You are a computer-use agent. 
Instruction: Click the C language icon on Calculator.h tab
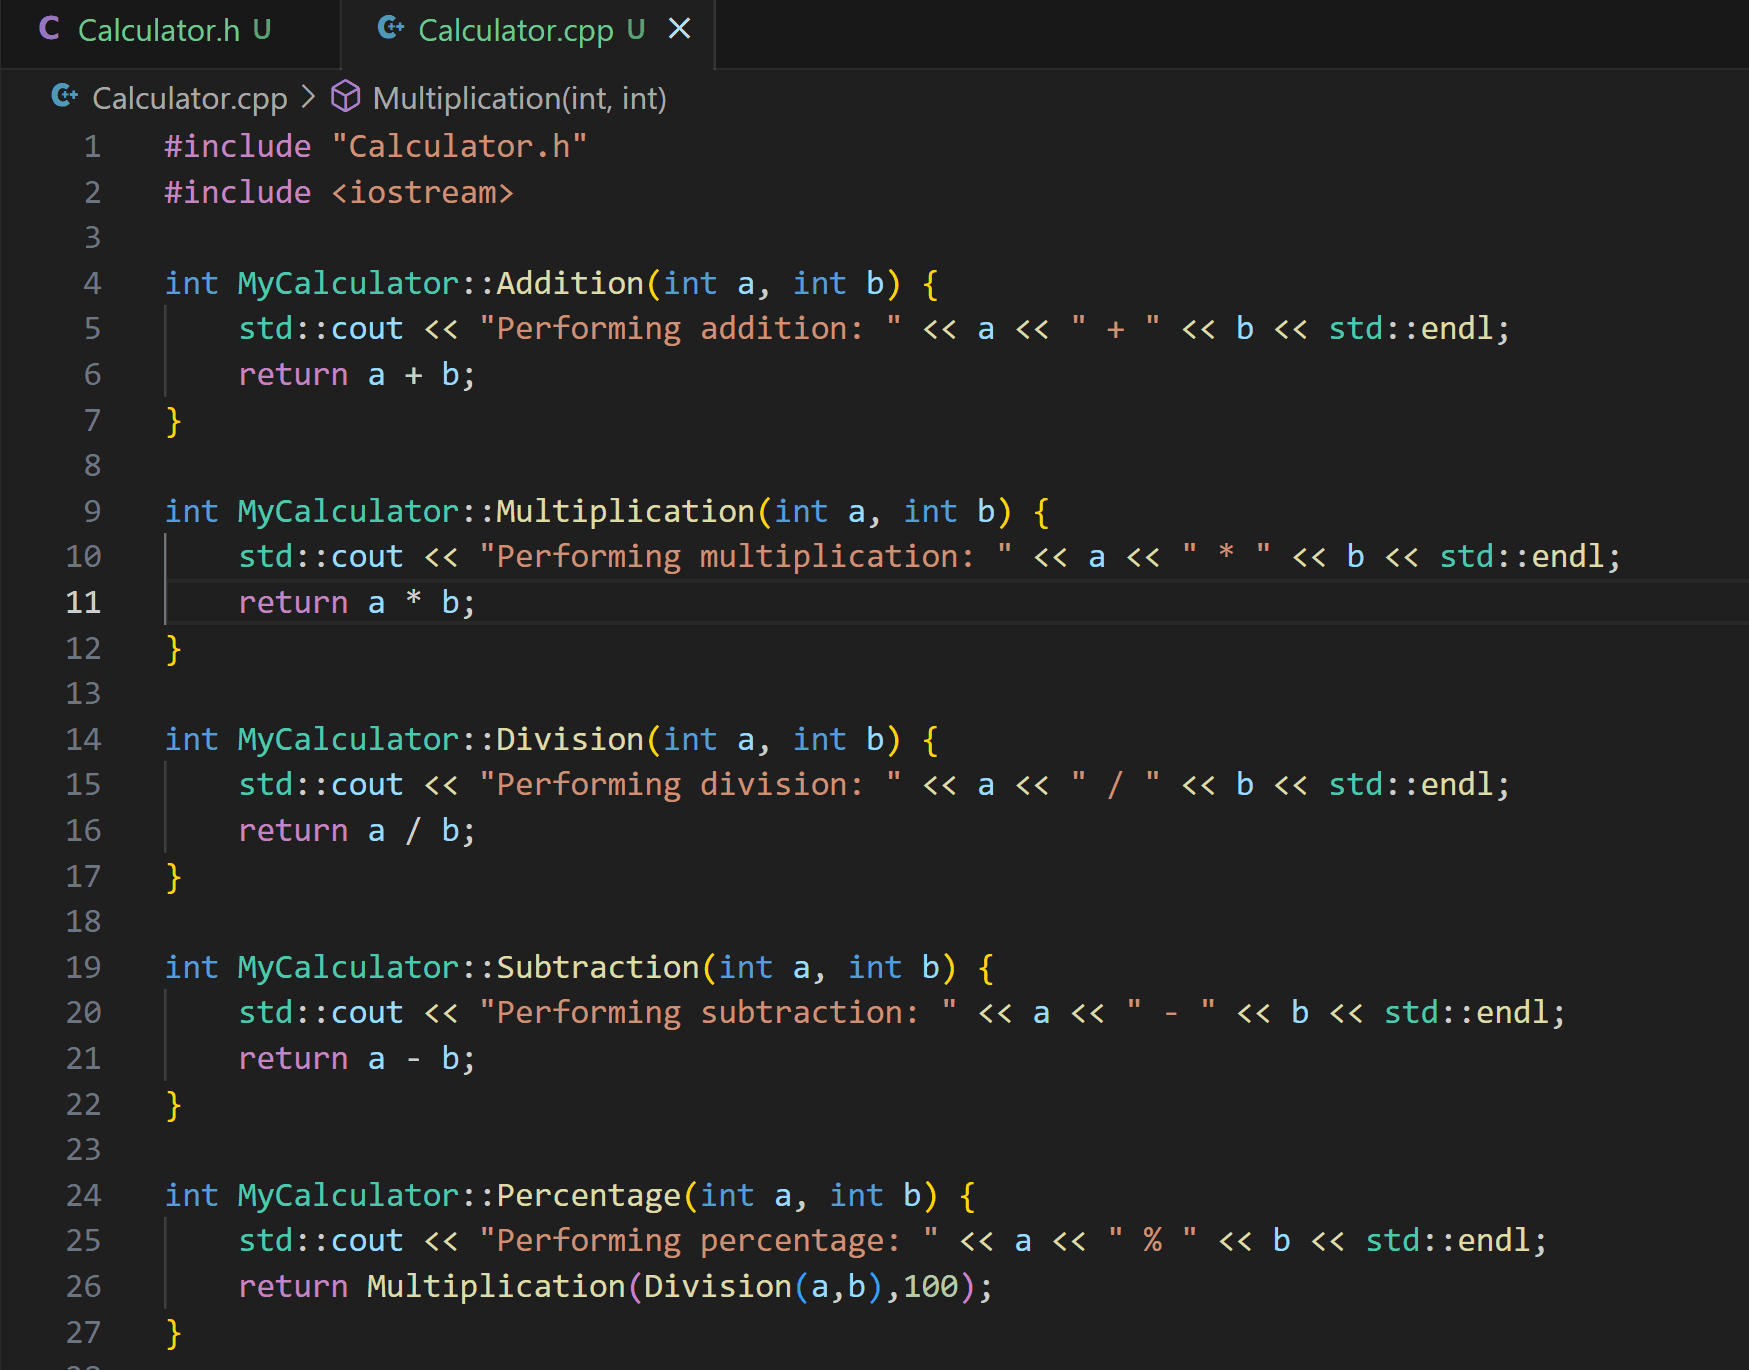51,30
